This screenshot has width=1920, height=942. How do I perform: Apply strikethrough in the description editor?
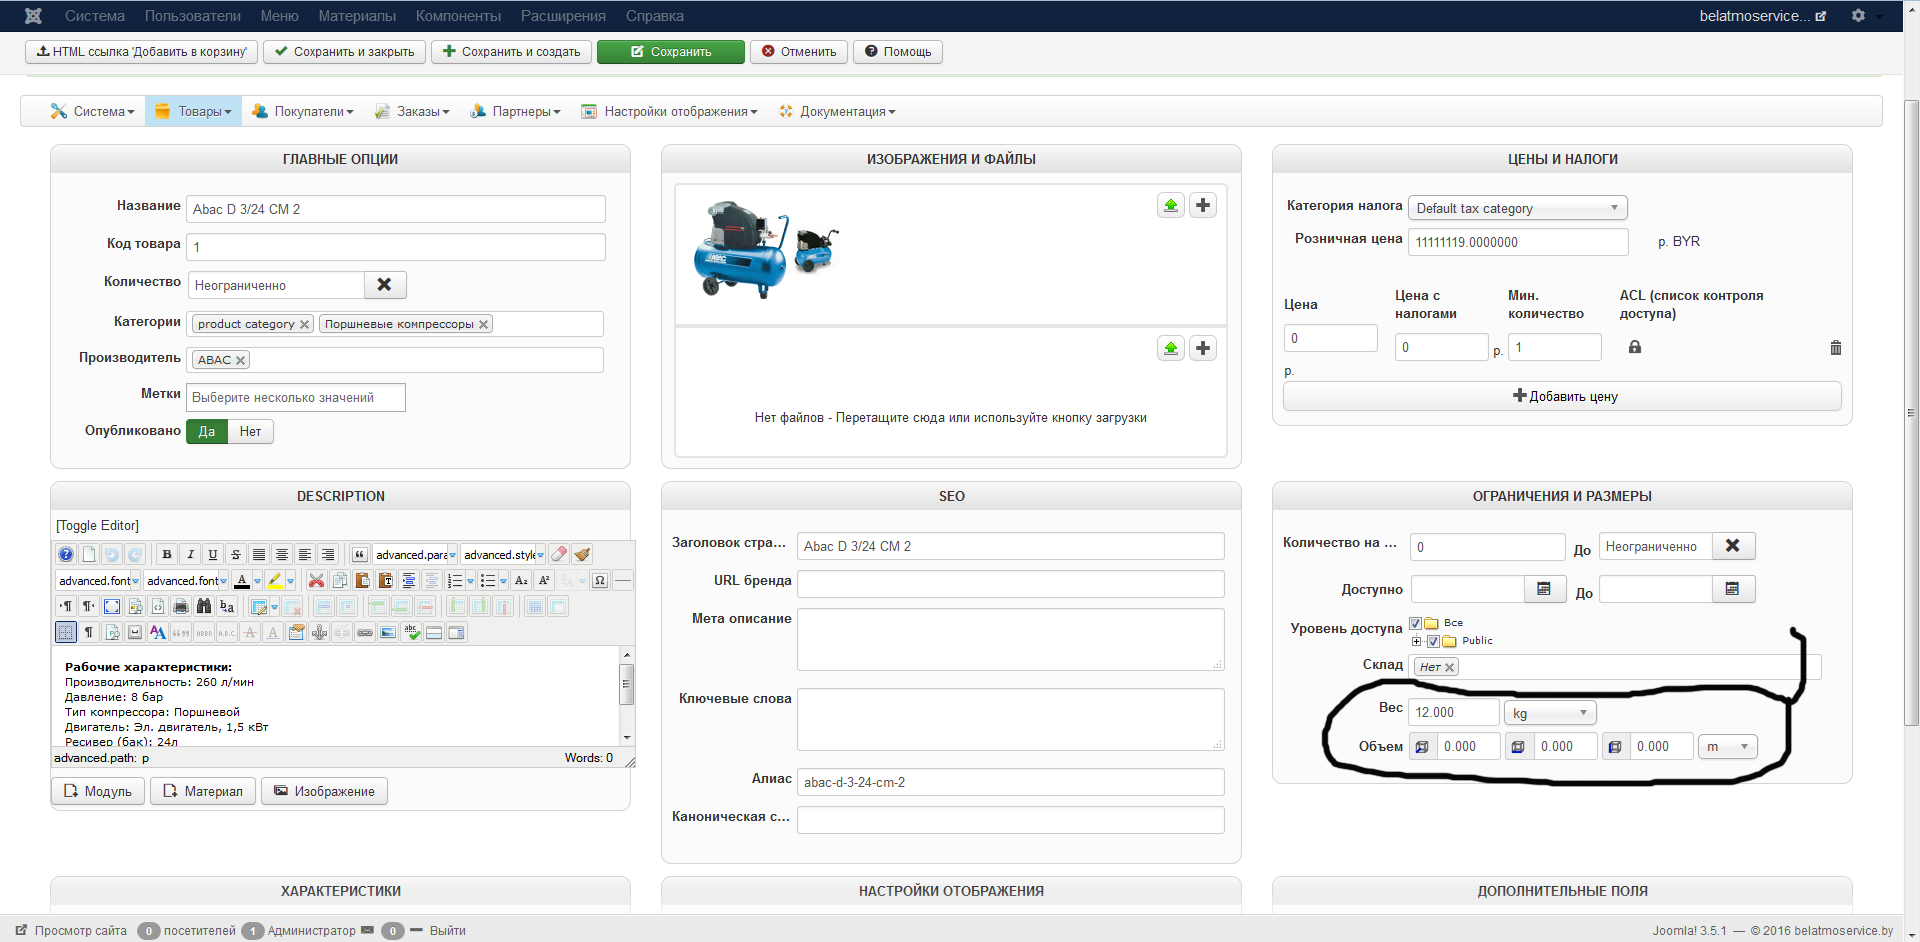tap(236, 555)
